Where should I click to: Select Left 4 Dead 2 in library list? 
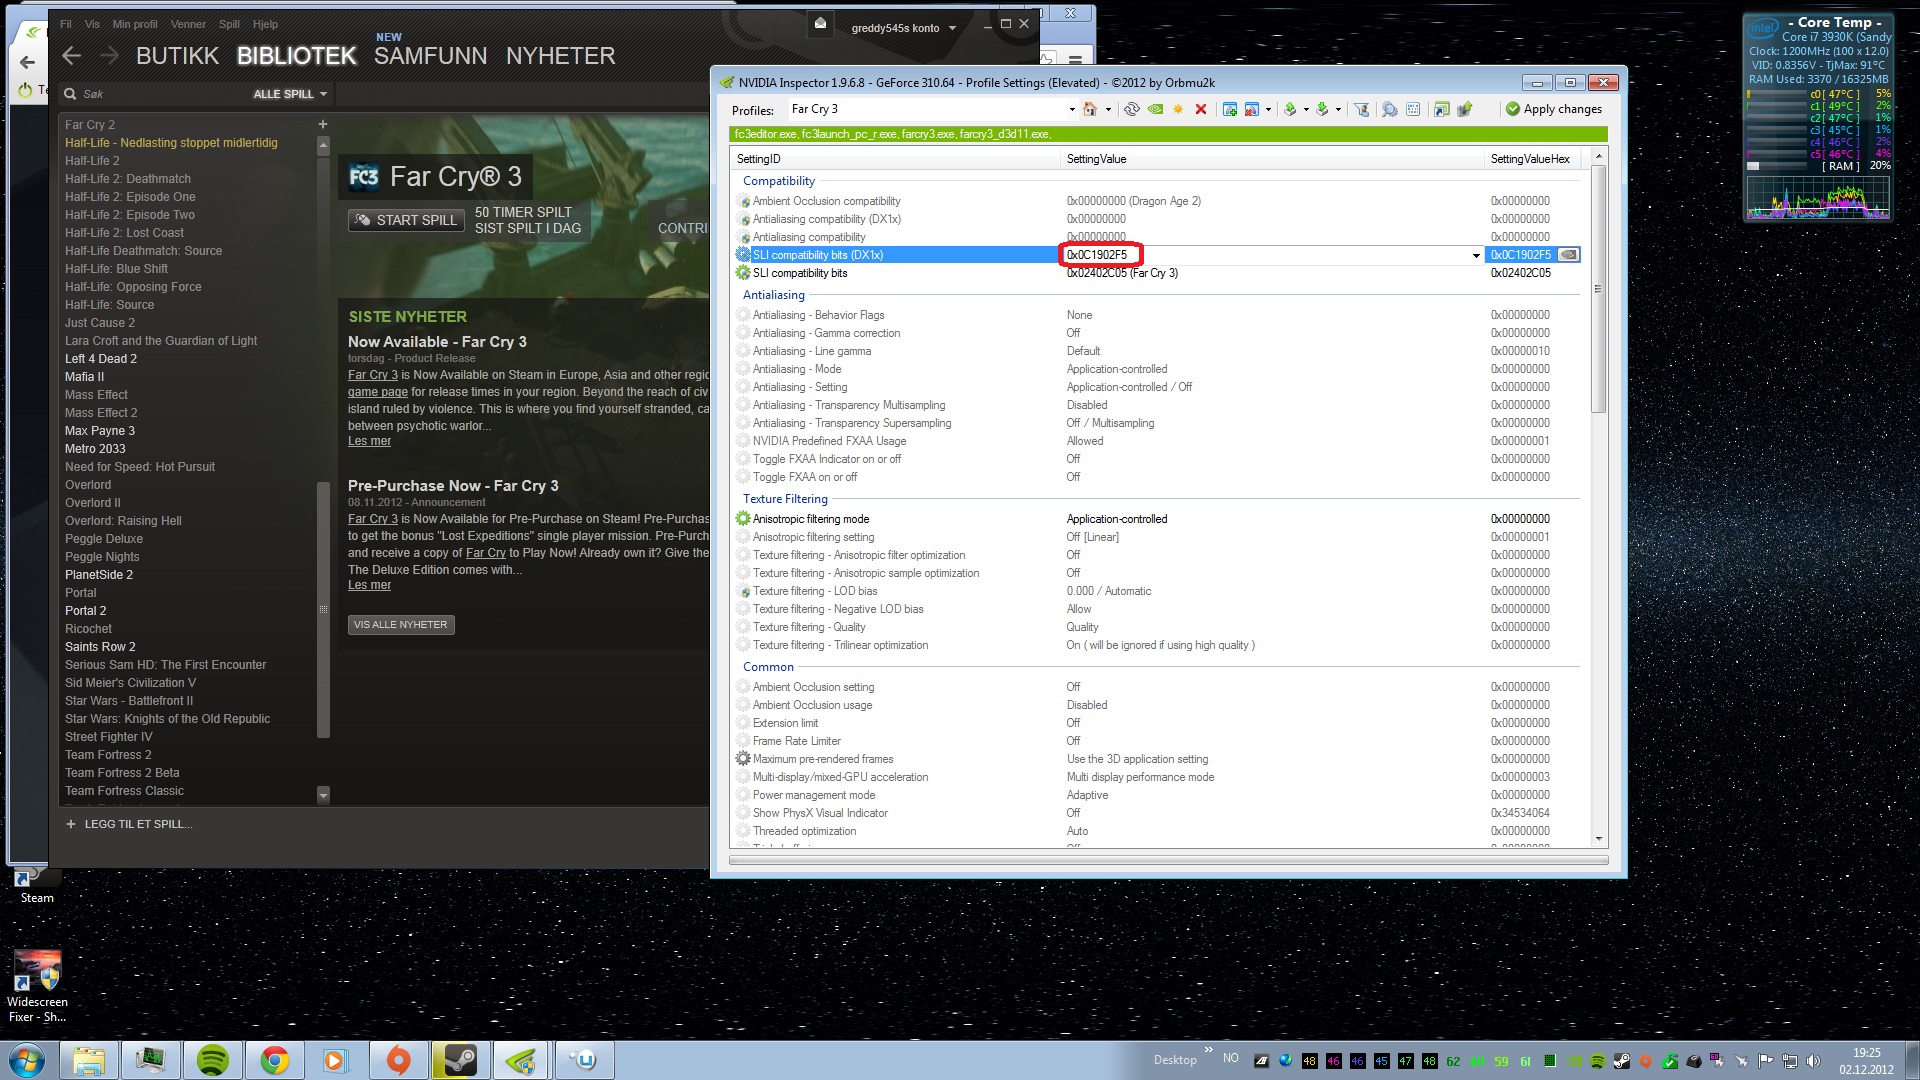pos(101,359)
